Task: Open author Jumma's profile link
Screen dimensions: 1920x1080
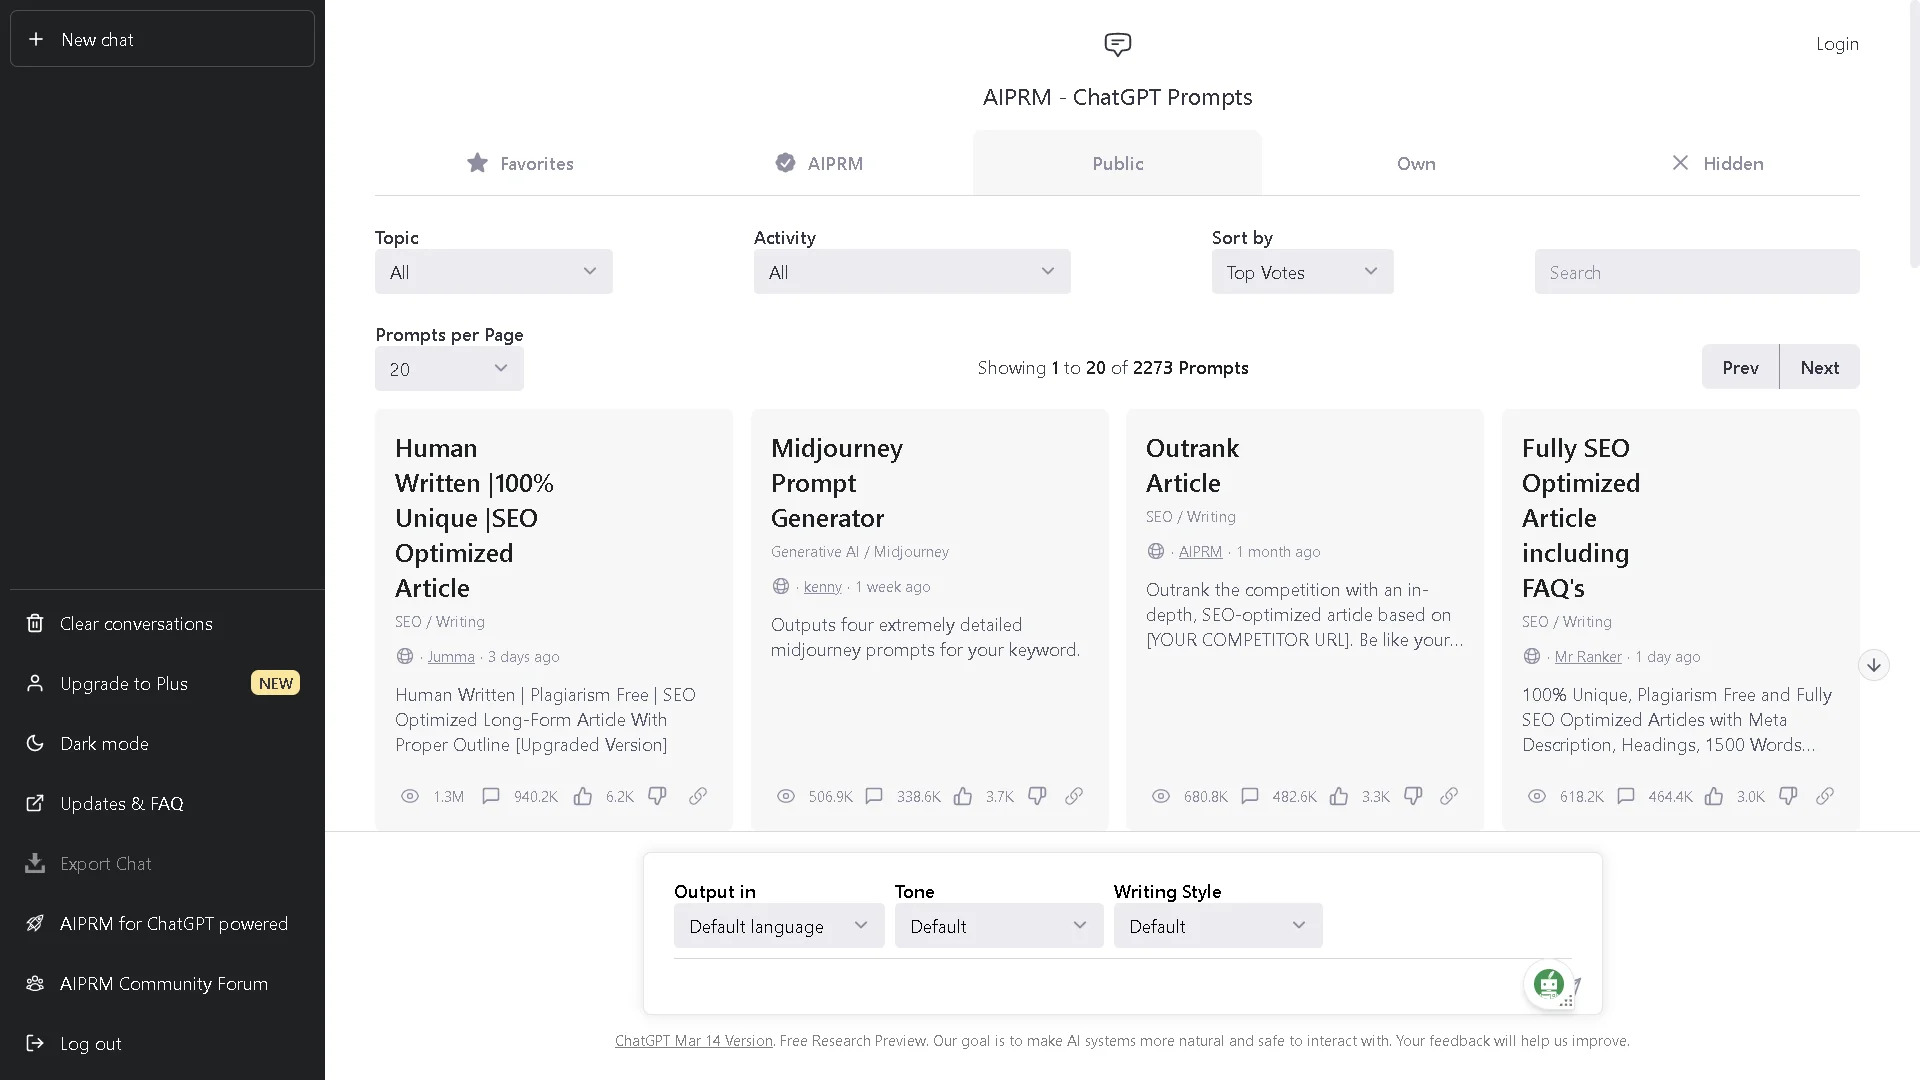Action: 451,657
